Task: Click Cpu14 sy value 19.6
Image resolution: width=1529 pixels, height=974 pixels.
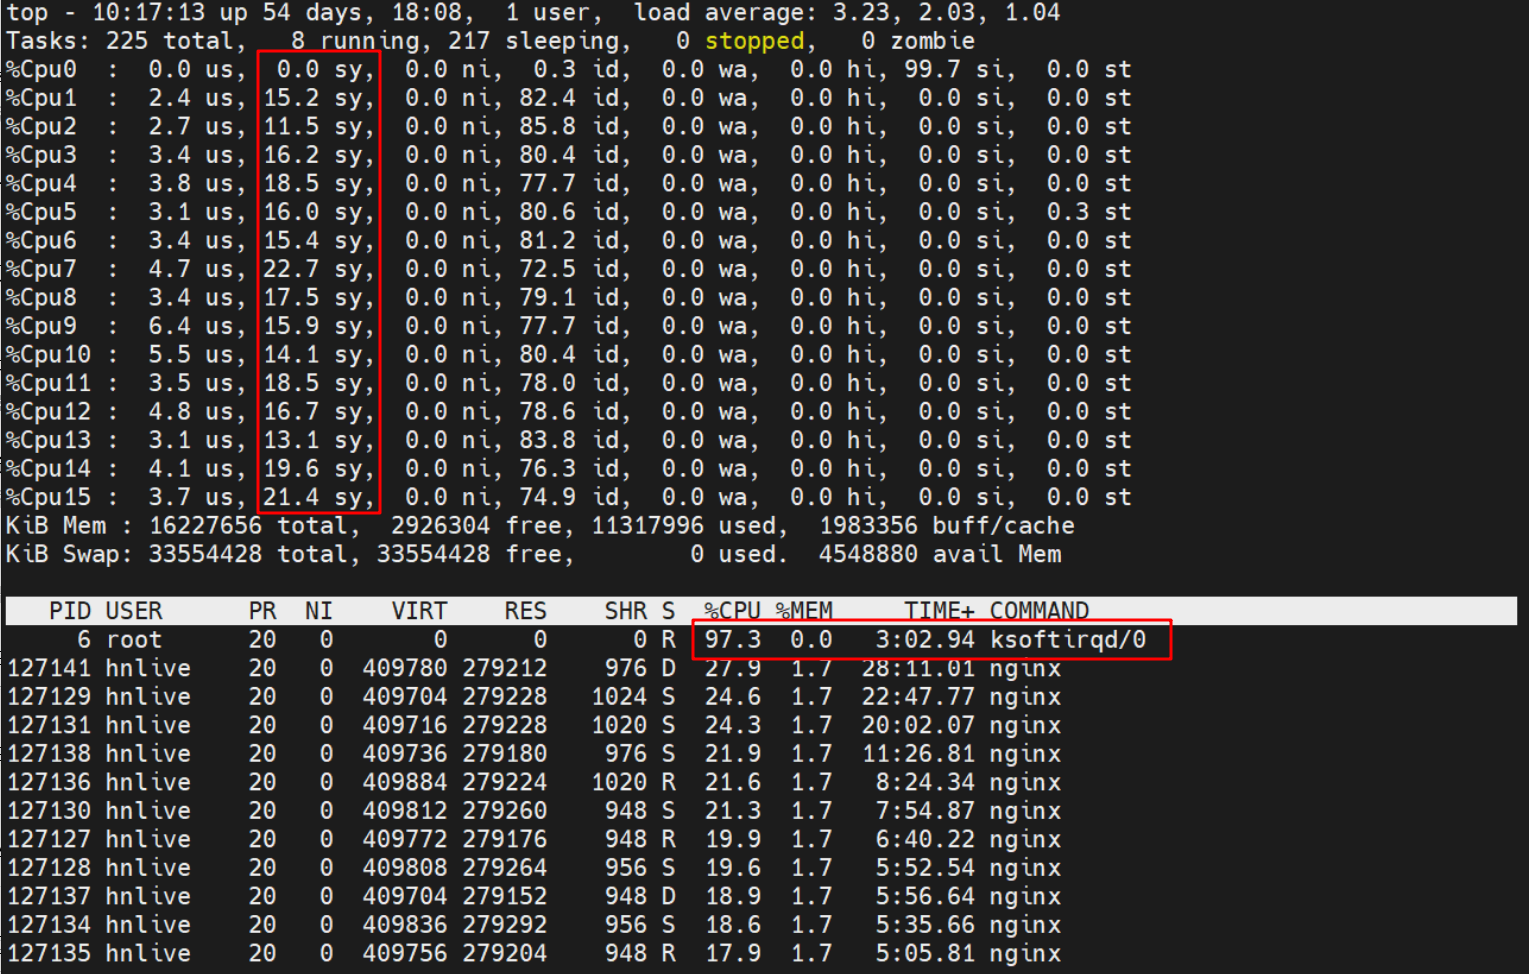Action: [291, 469]
